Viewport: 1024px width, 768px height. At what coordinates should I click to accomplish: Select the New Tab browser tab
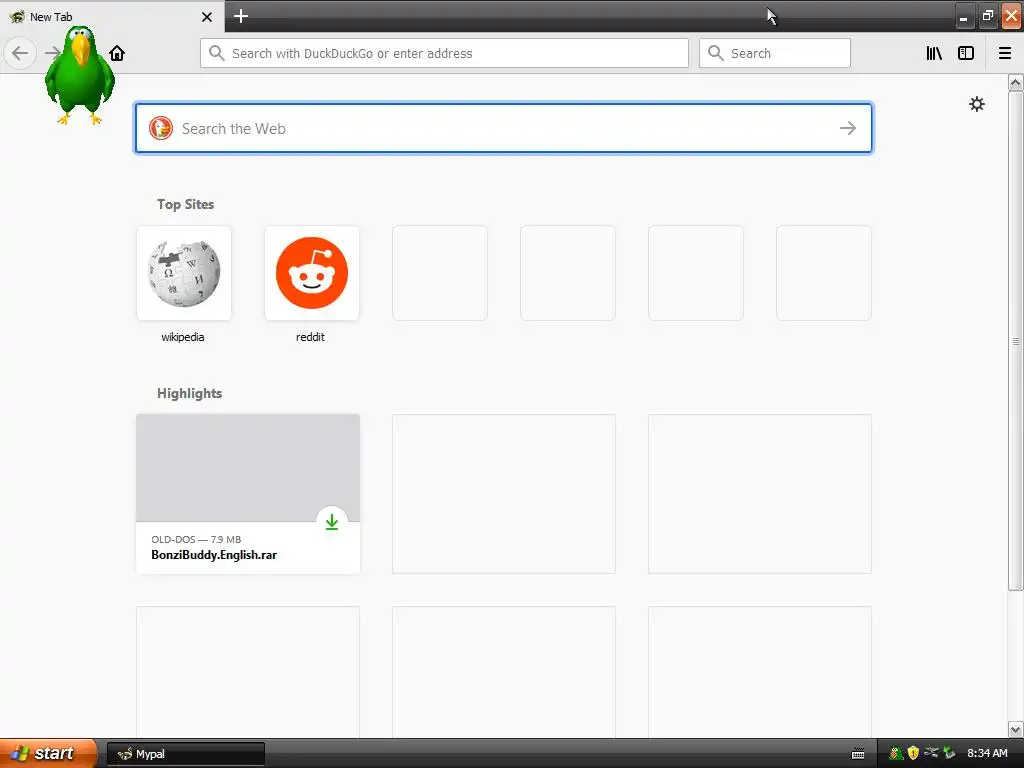tap(111, 17)
